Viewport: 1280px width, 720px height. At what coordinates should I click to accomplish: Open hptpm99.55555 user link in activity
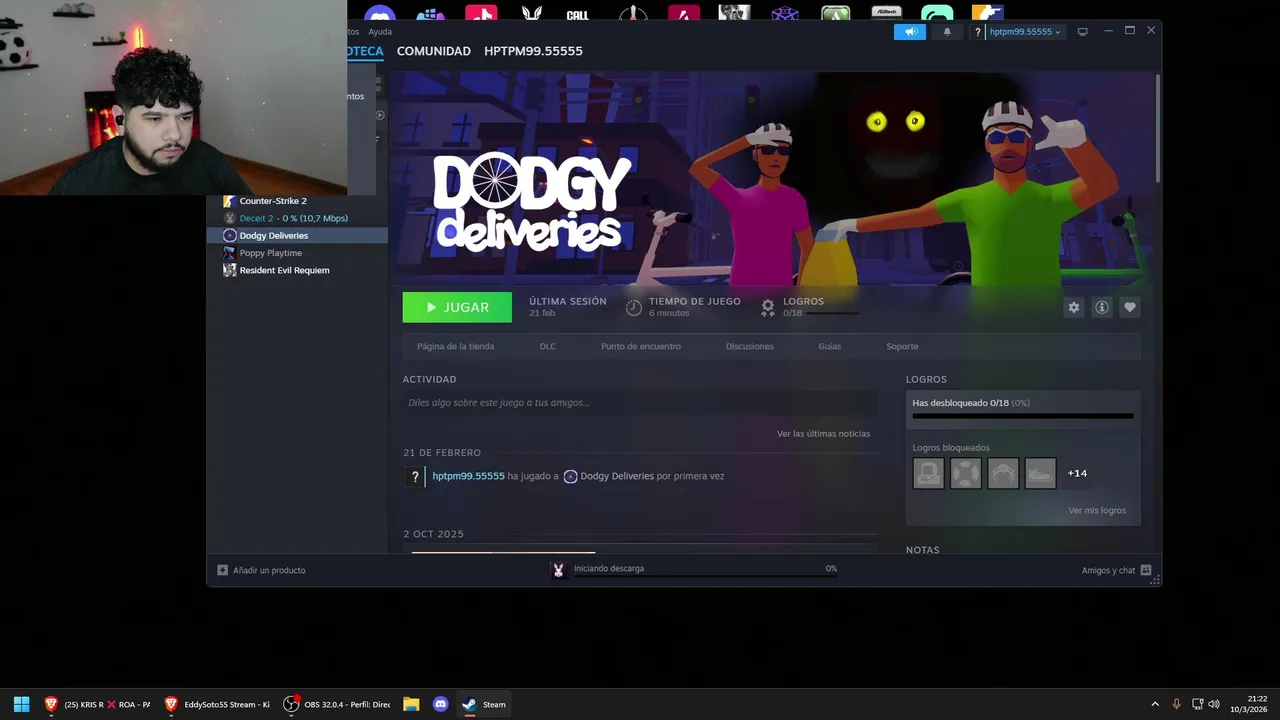click(x=468, y=476)
